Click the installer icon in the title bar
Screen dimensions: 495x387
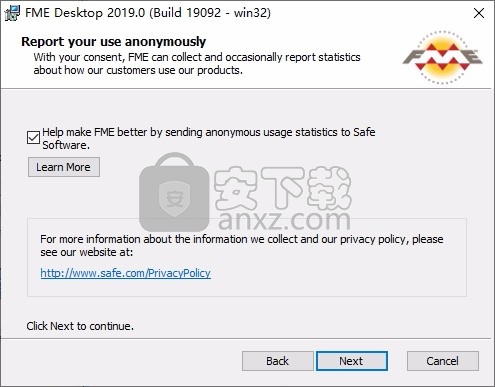(12, 13)
